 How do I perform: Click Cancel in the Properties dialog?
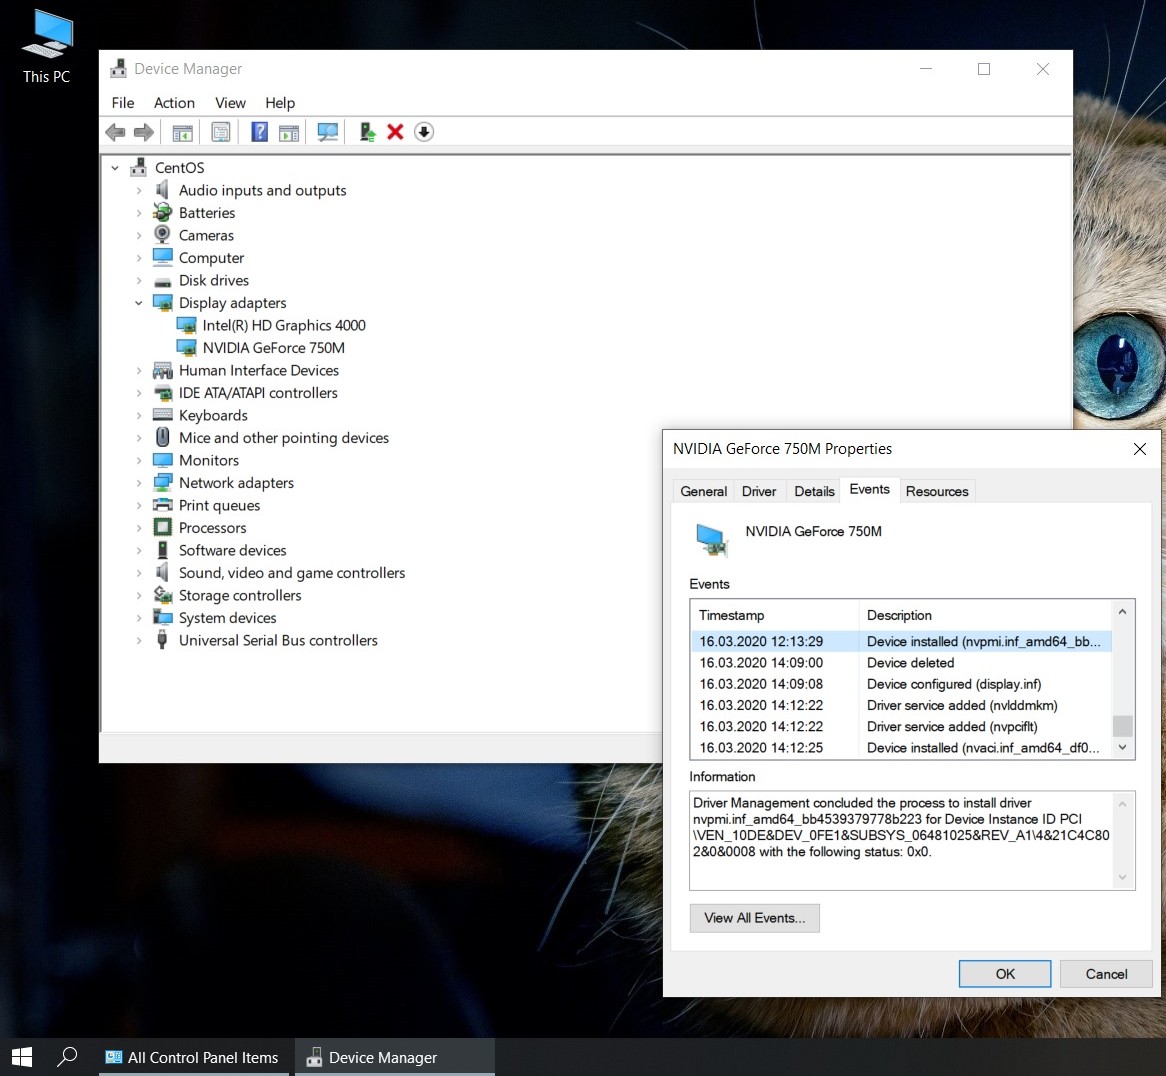1106,973
